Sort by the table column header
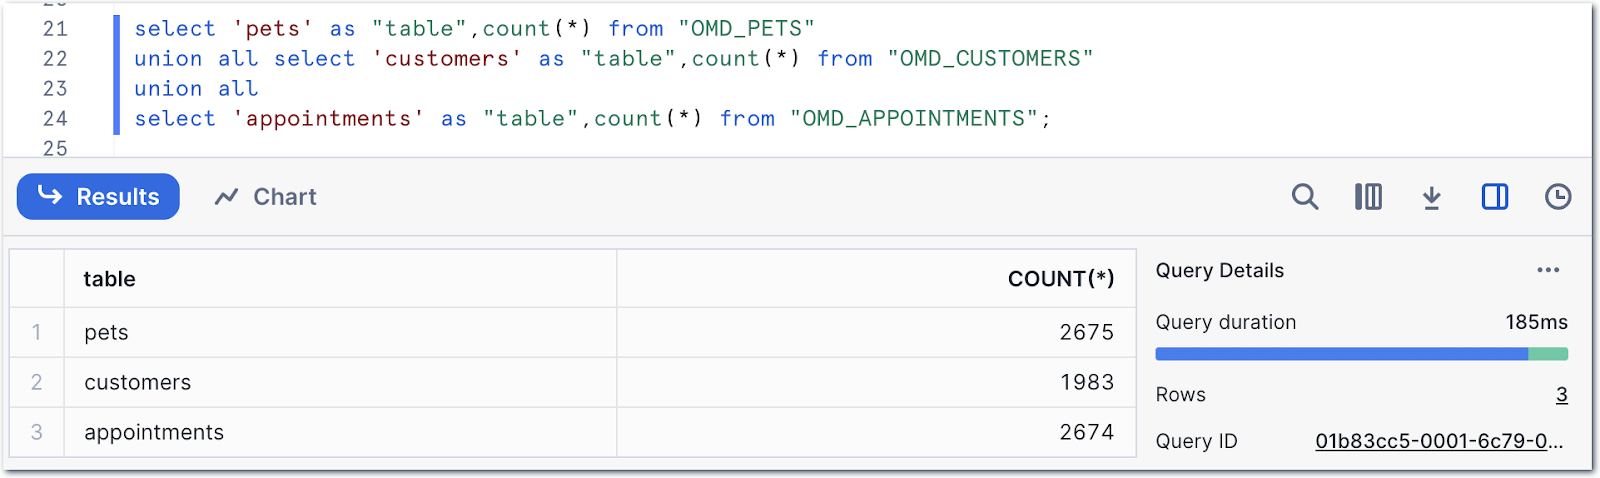 tap(110, 279)
